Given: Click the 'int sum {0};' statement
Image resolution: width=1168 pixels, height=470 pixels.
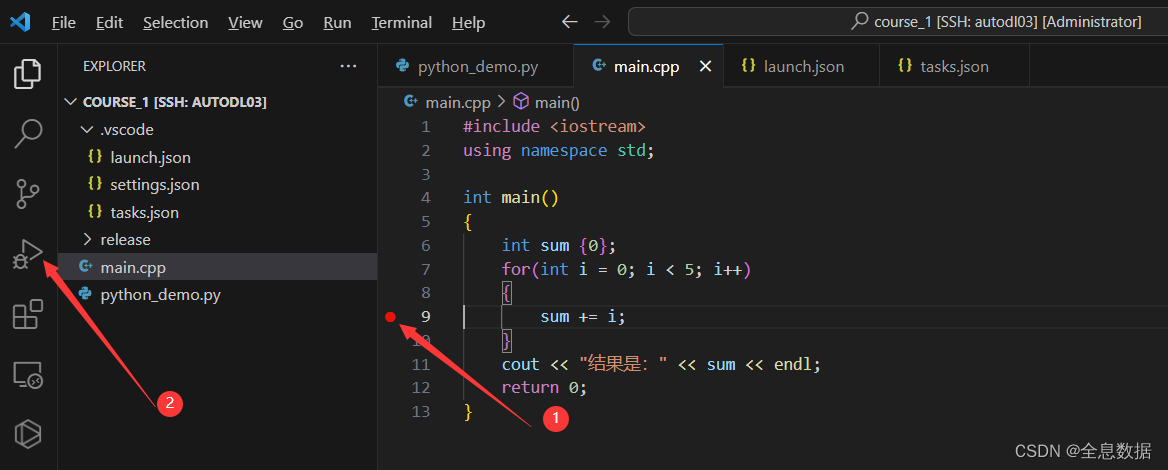Looking at the screenshot, I should point(559,245).
